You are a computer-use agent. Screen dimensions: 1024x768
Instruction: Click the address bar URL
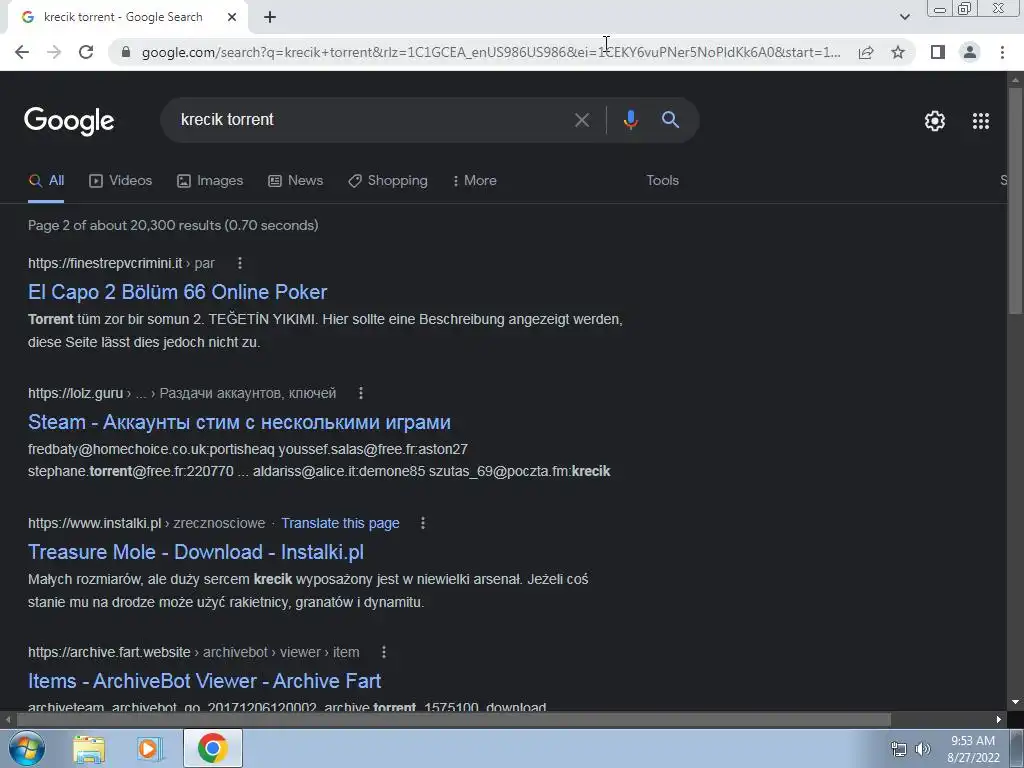(x=491, y=52)
